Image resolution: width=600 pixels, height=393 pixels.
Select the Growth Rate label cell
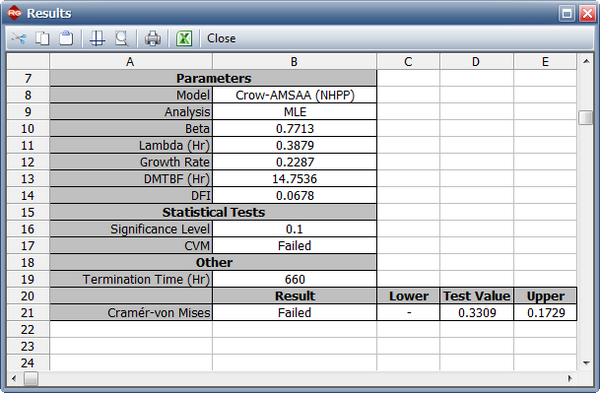pyautogui.click(x=131, y=162)
